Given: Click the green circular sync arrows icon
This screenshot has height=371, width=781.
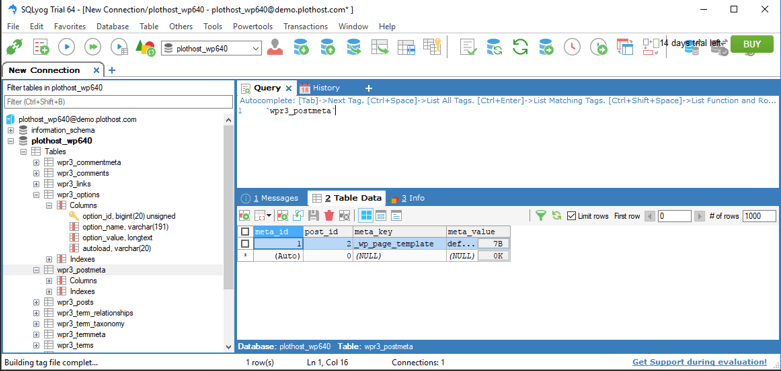Looking at the screenshot, I should click(x=520, y=47).
